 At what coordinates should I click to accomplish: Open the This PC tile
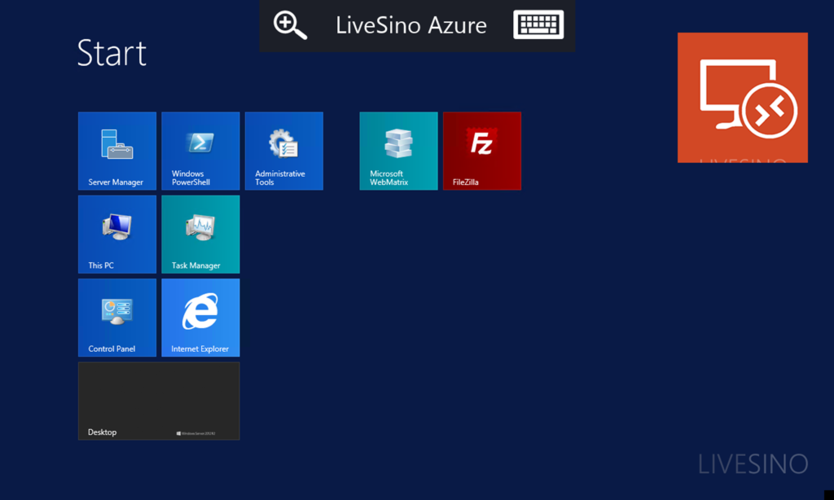(x=117, y=235)
